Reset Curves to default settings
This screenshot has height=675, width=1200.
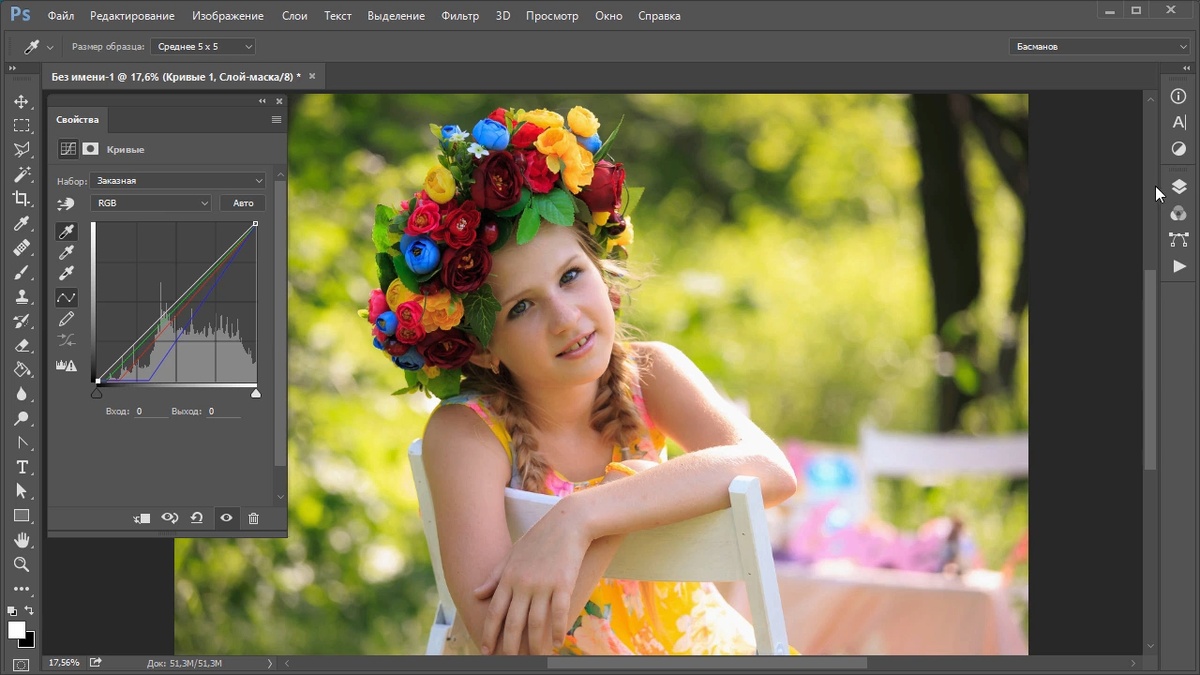click(x=197, y=518)
